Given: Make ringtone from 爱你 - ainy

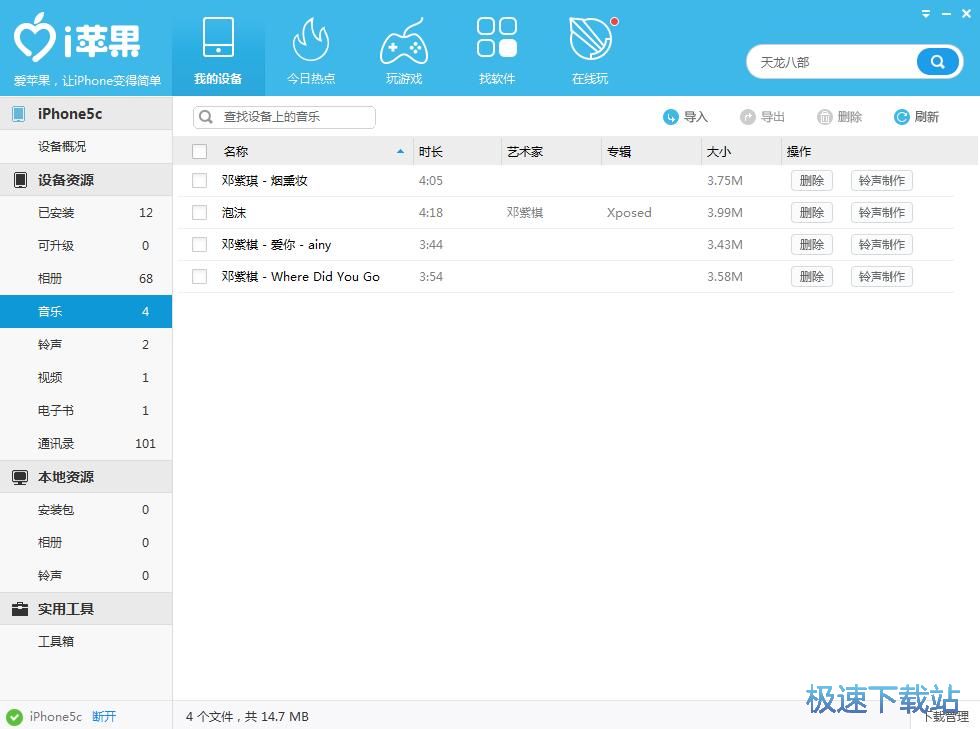Looking at the screenshot, I should pyautogui.click(x=882, y=244).
